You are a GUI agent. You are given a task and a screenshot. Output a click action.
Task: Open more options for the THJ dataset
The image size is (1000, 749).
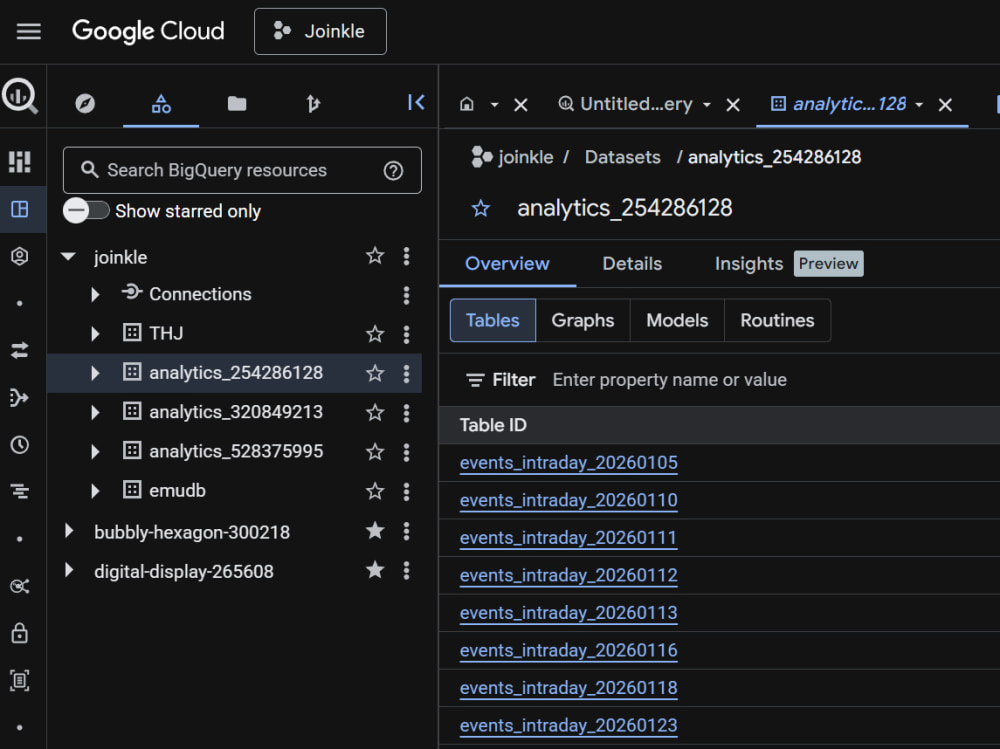406,334
